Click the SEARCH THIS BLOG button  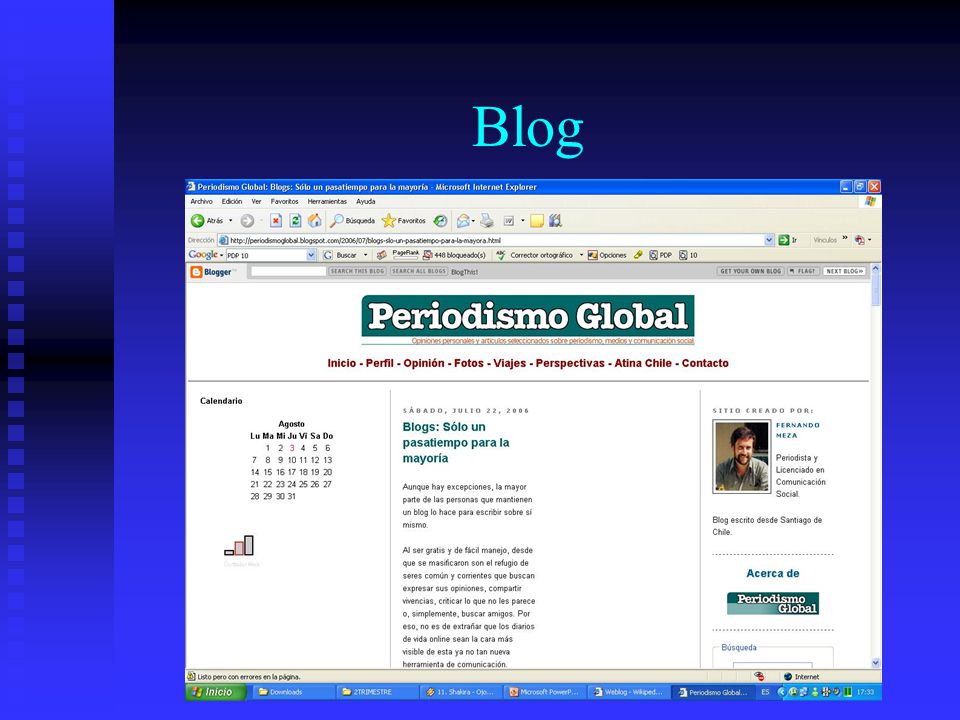click(358, 271)
